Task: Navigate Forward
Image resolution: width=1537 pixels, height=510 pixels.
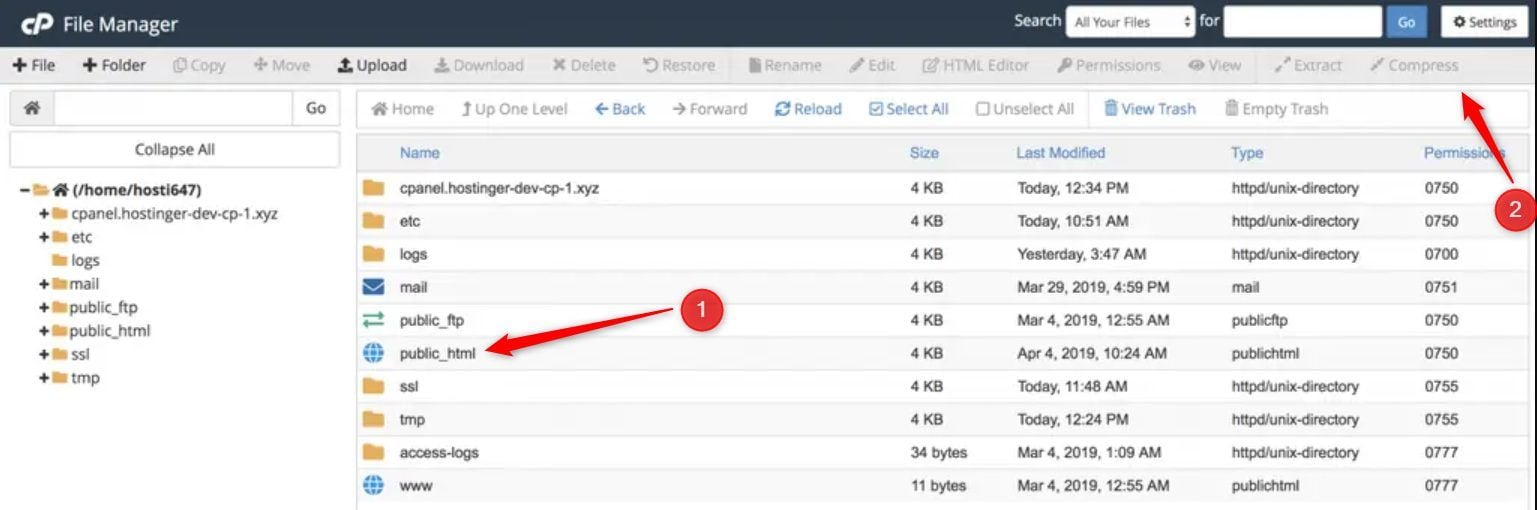Action: (x=709, y=109)
